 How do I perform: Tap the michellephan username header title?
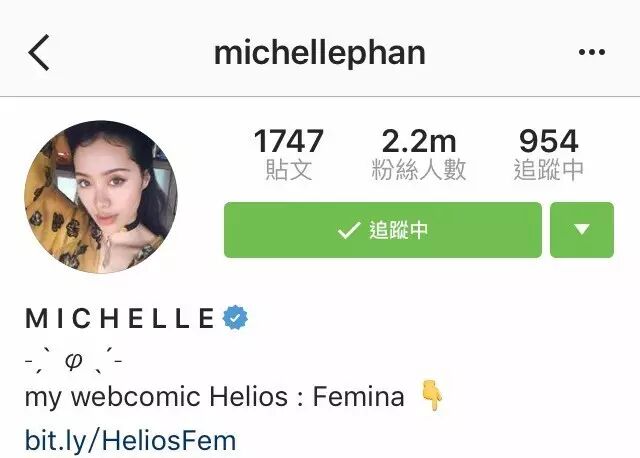point(320,53)
